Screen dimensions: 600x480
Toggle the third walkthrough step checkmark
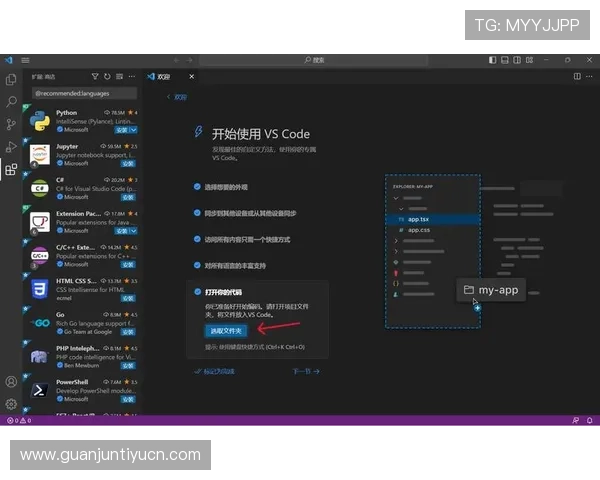coord(197,239)
